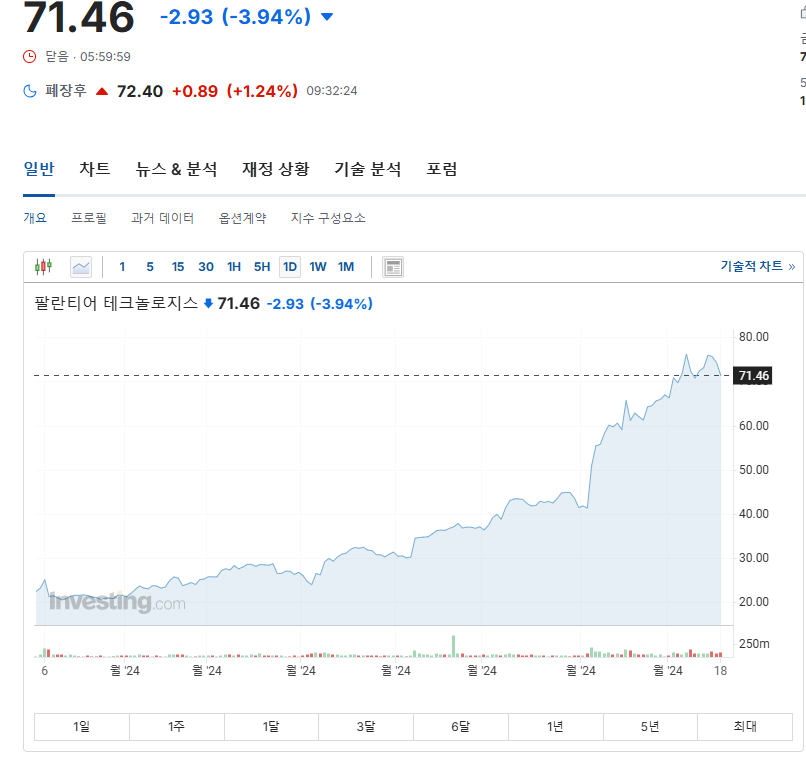This screenshot has height=759, width=806.
Task: Click the 18 date label on x-axis
Action: [721, 671]
